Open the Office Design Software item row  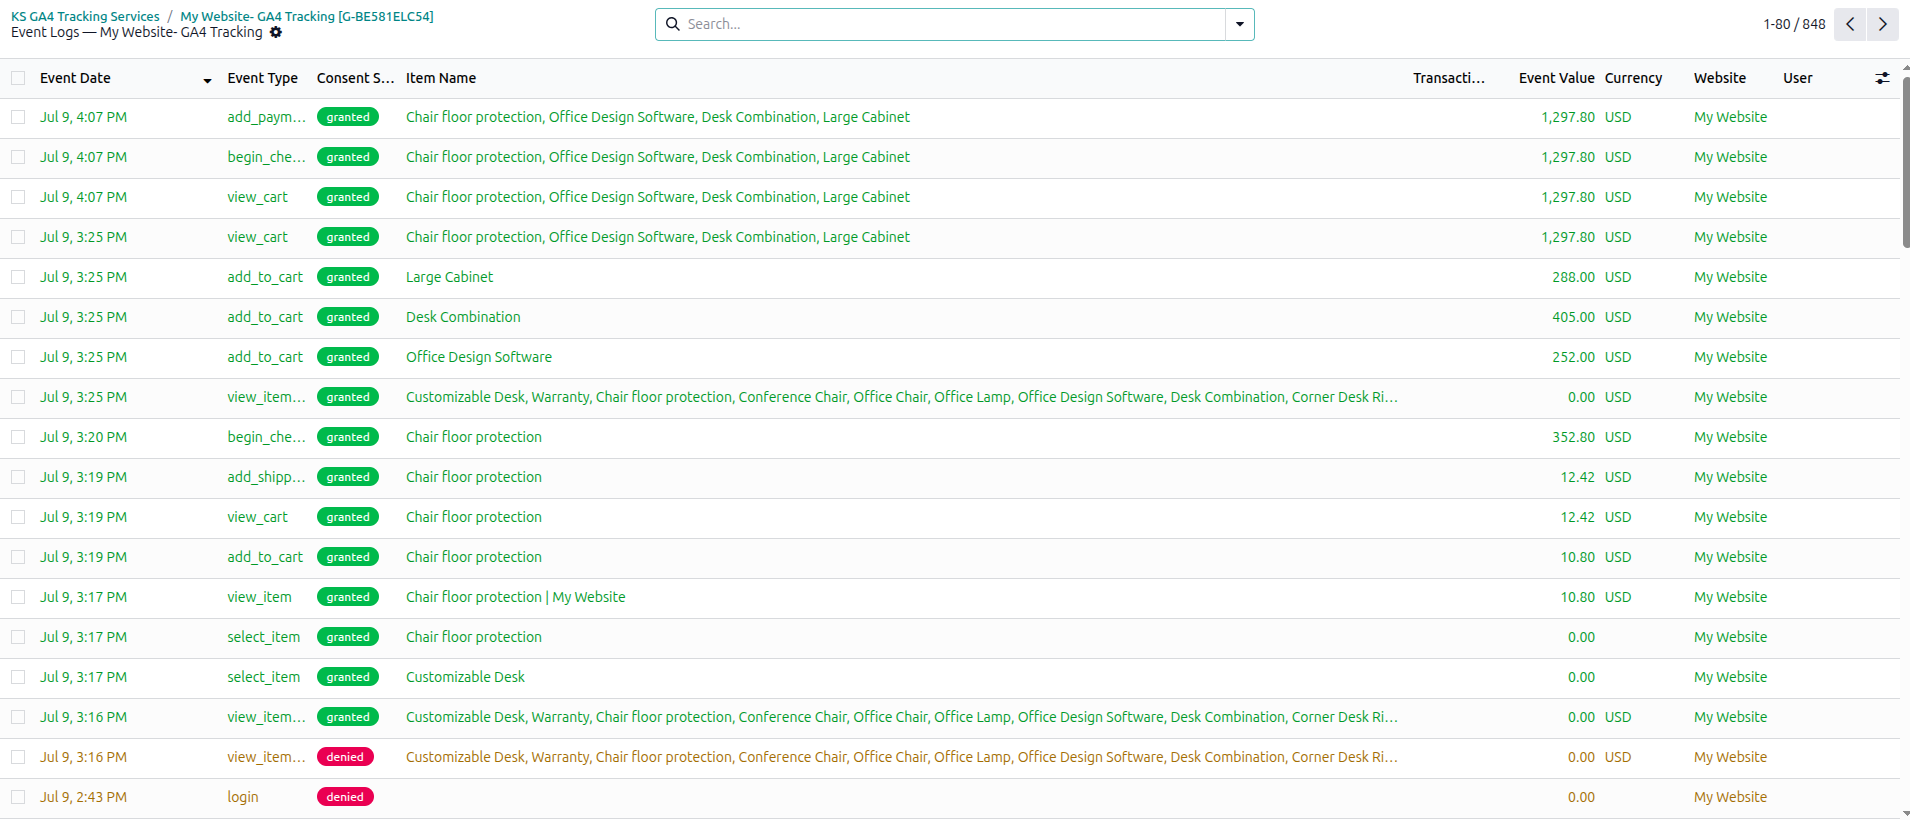pyautogui.click(x=479, y=357)
